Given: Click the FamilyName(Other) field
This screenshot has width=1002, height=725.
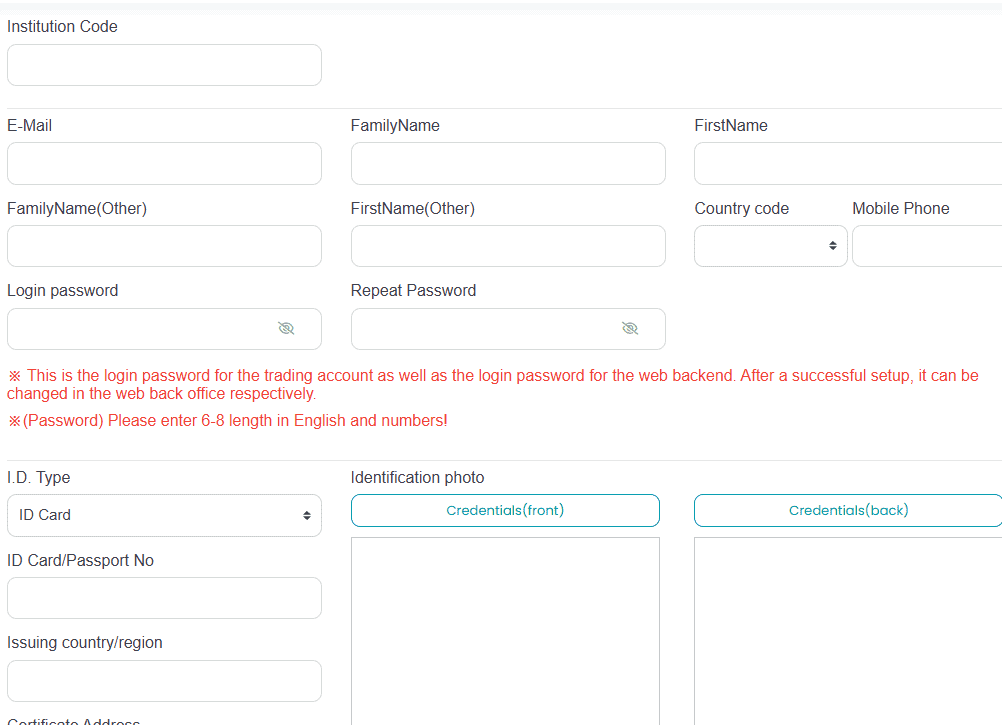Looking at the screenshot, I should (164, 245).
